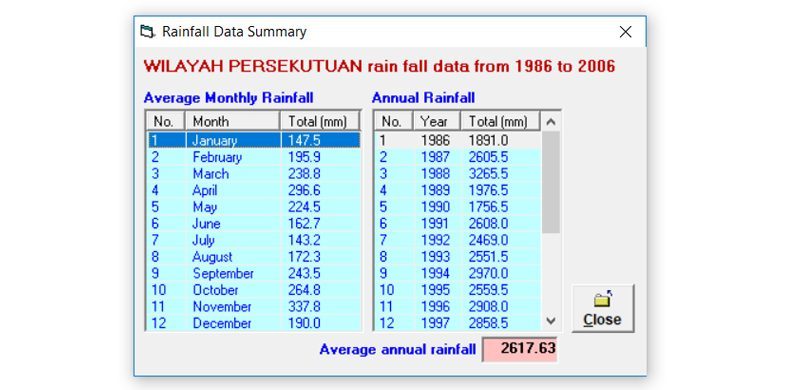
Task: Select the highlighted January row
Action: [x=254, y=140]
